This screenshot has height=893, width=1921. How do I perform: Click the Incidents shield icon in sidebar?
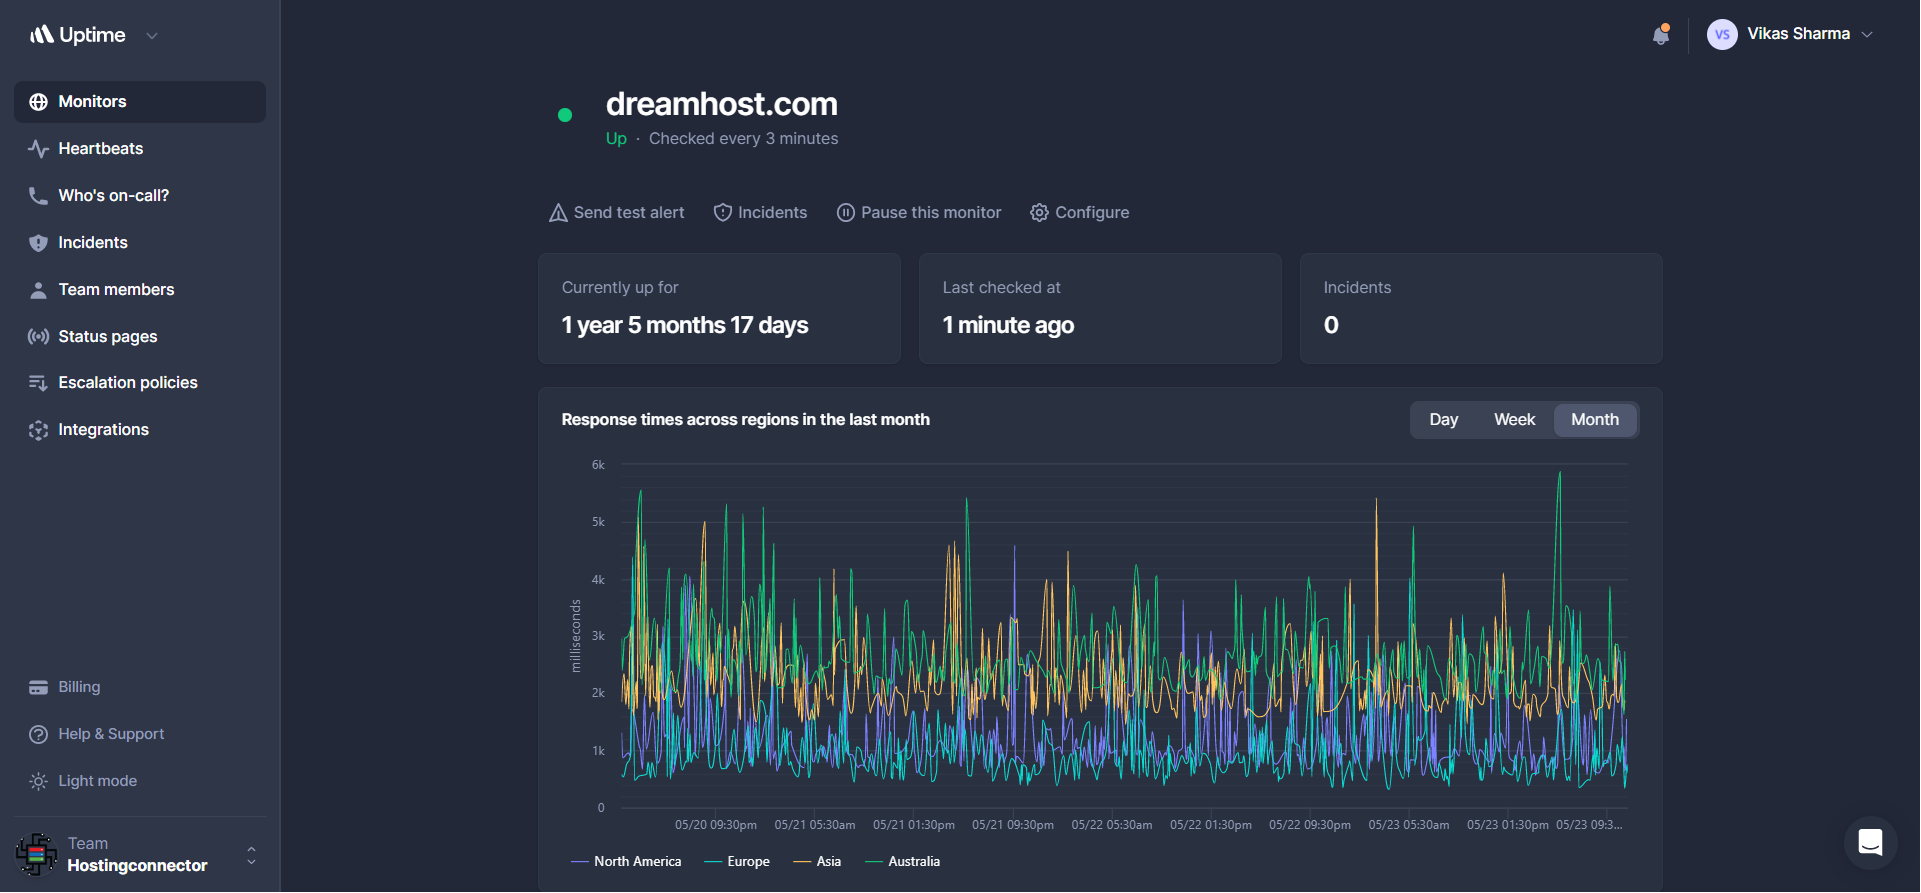(38, 243)
